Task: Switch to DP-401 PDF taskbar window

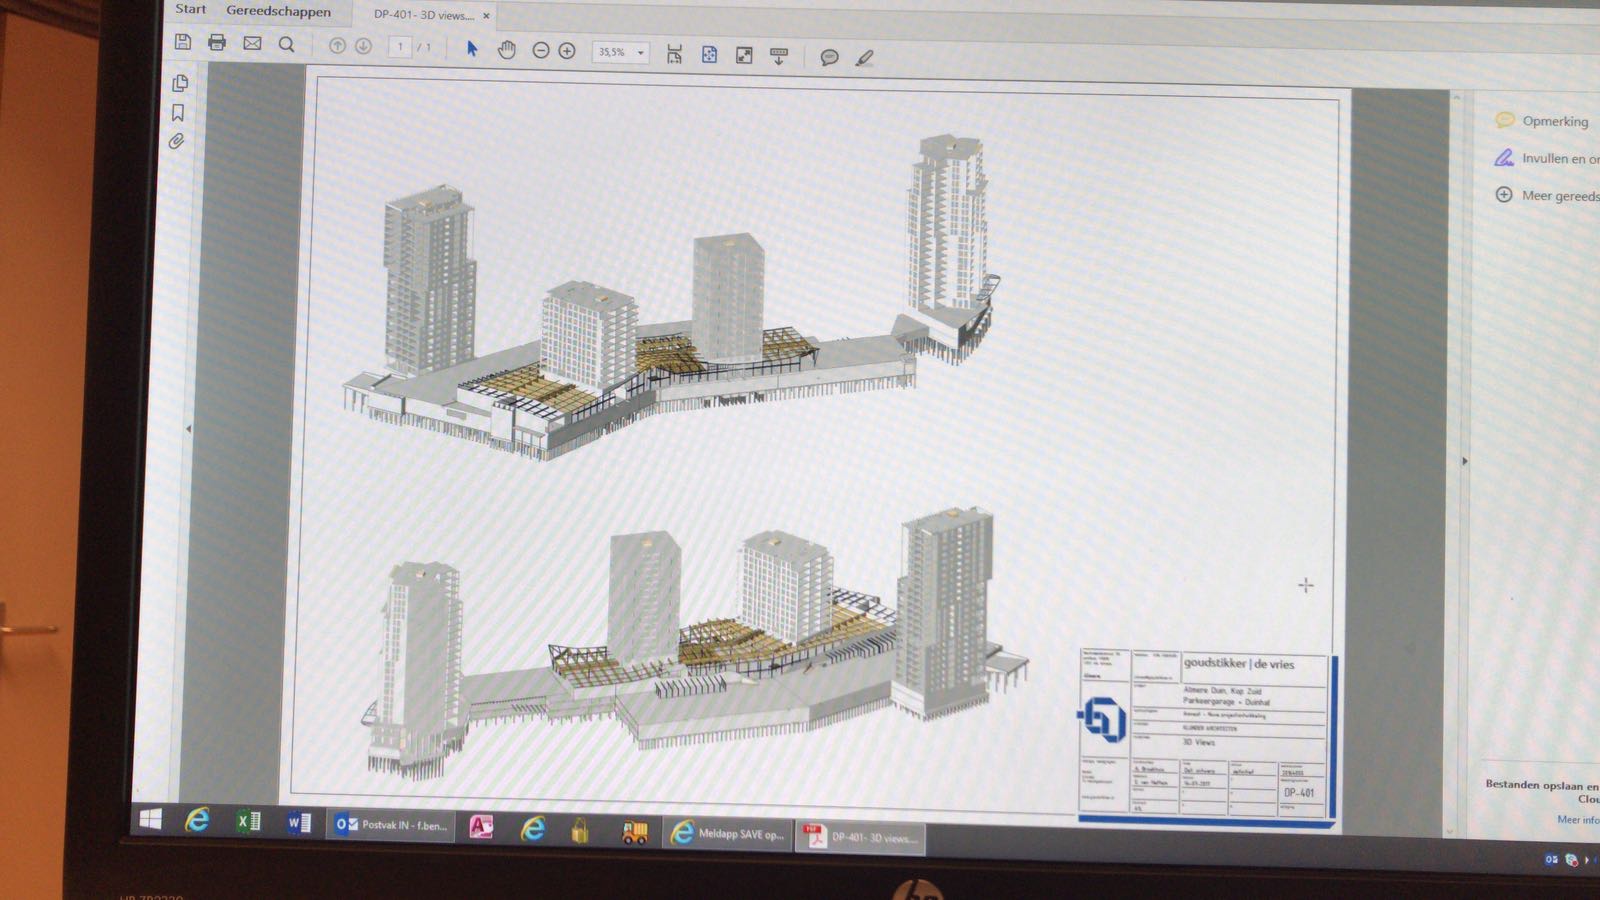Action: 861,838
